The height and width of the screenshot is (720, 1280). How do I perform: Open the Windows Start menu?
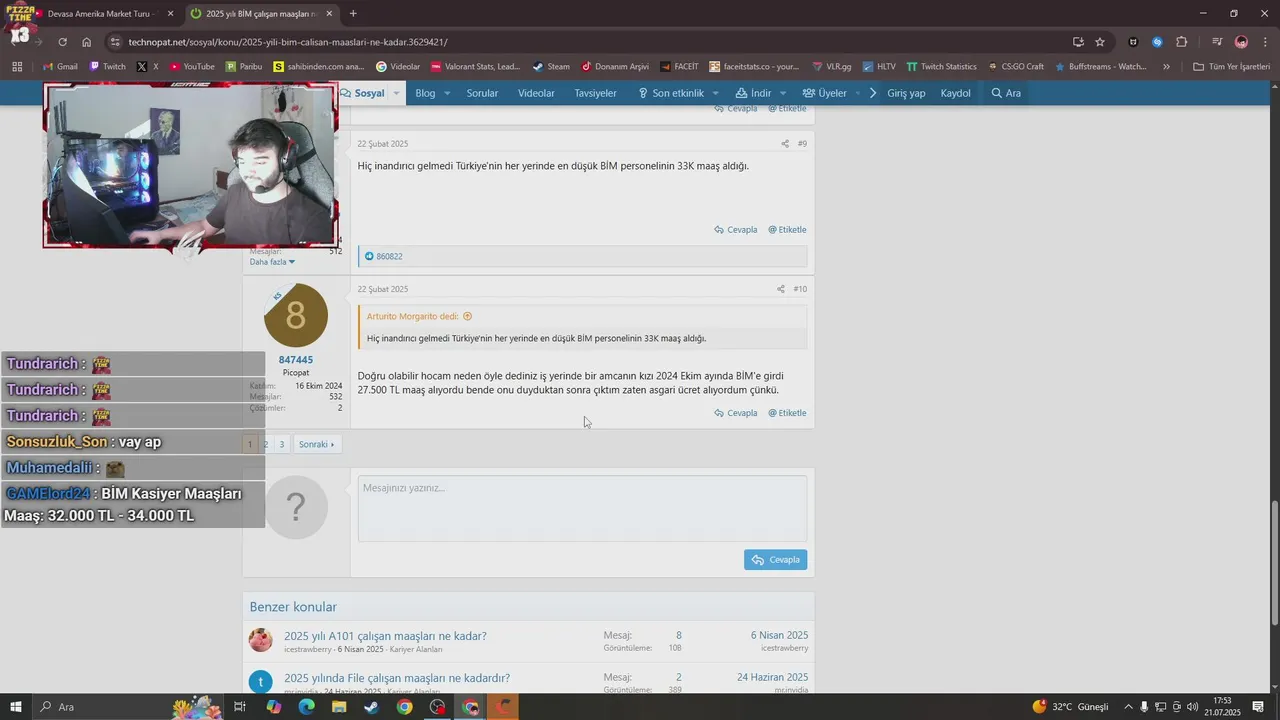[x=16, y=707]
